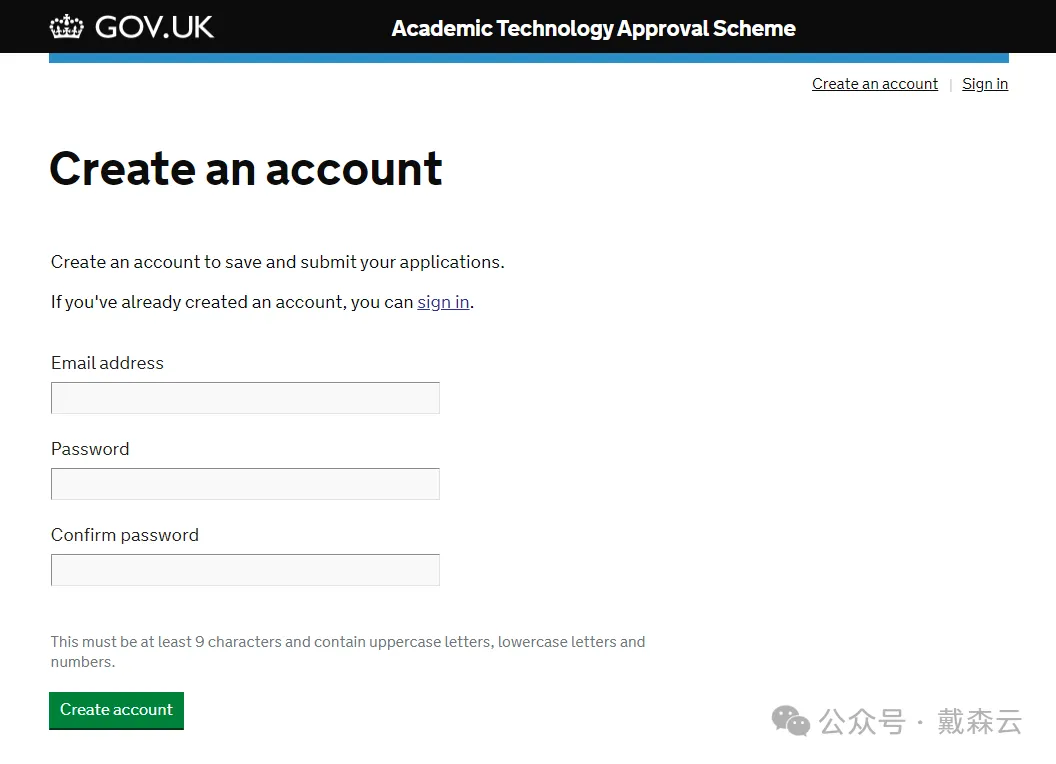The width and height of the screenshot is (1056, 764).
Task: Click inside the Email address field
Action: (245, 397)
